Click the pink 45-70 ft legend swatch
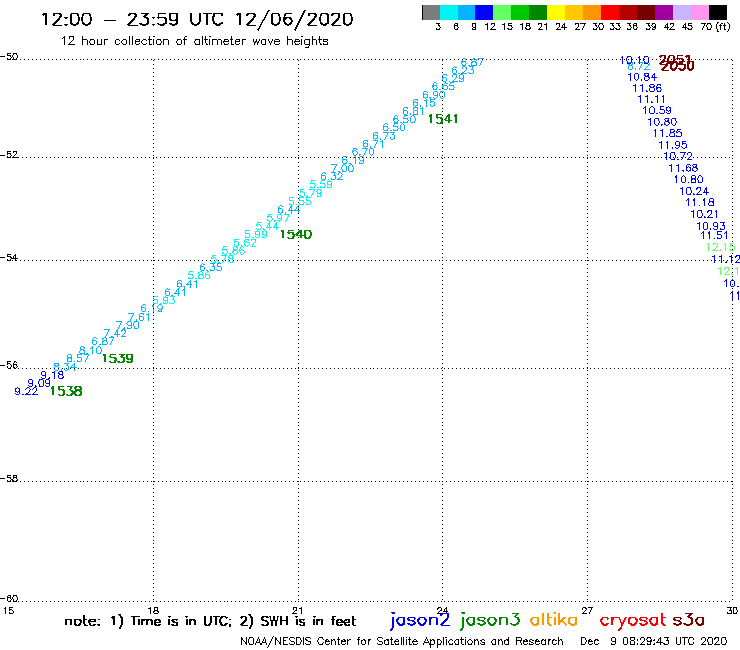 pos(699,12)
